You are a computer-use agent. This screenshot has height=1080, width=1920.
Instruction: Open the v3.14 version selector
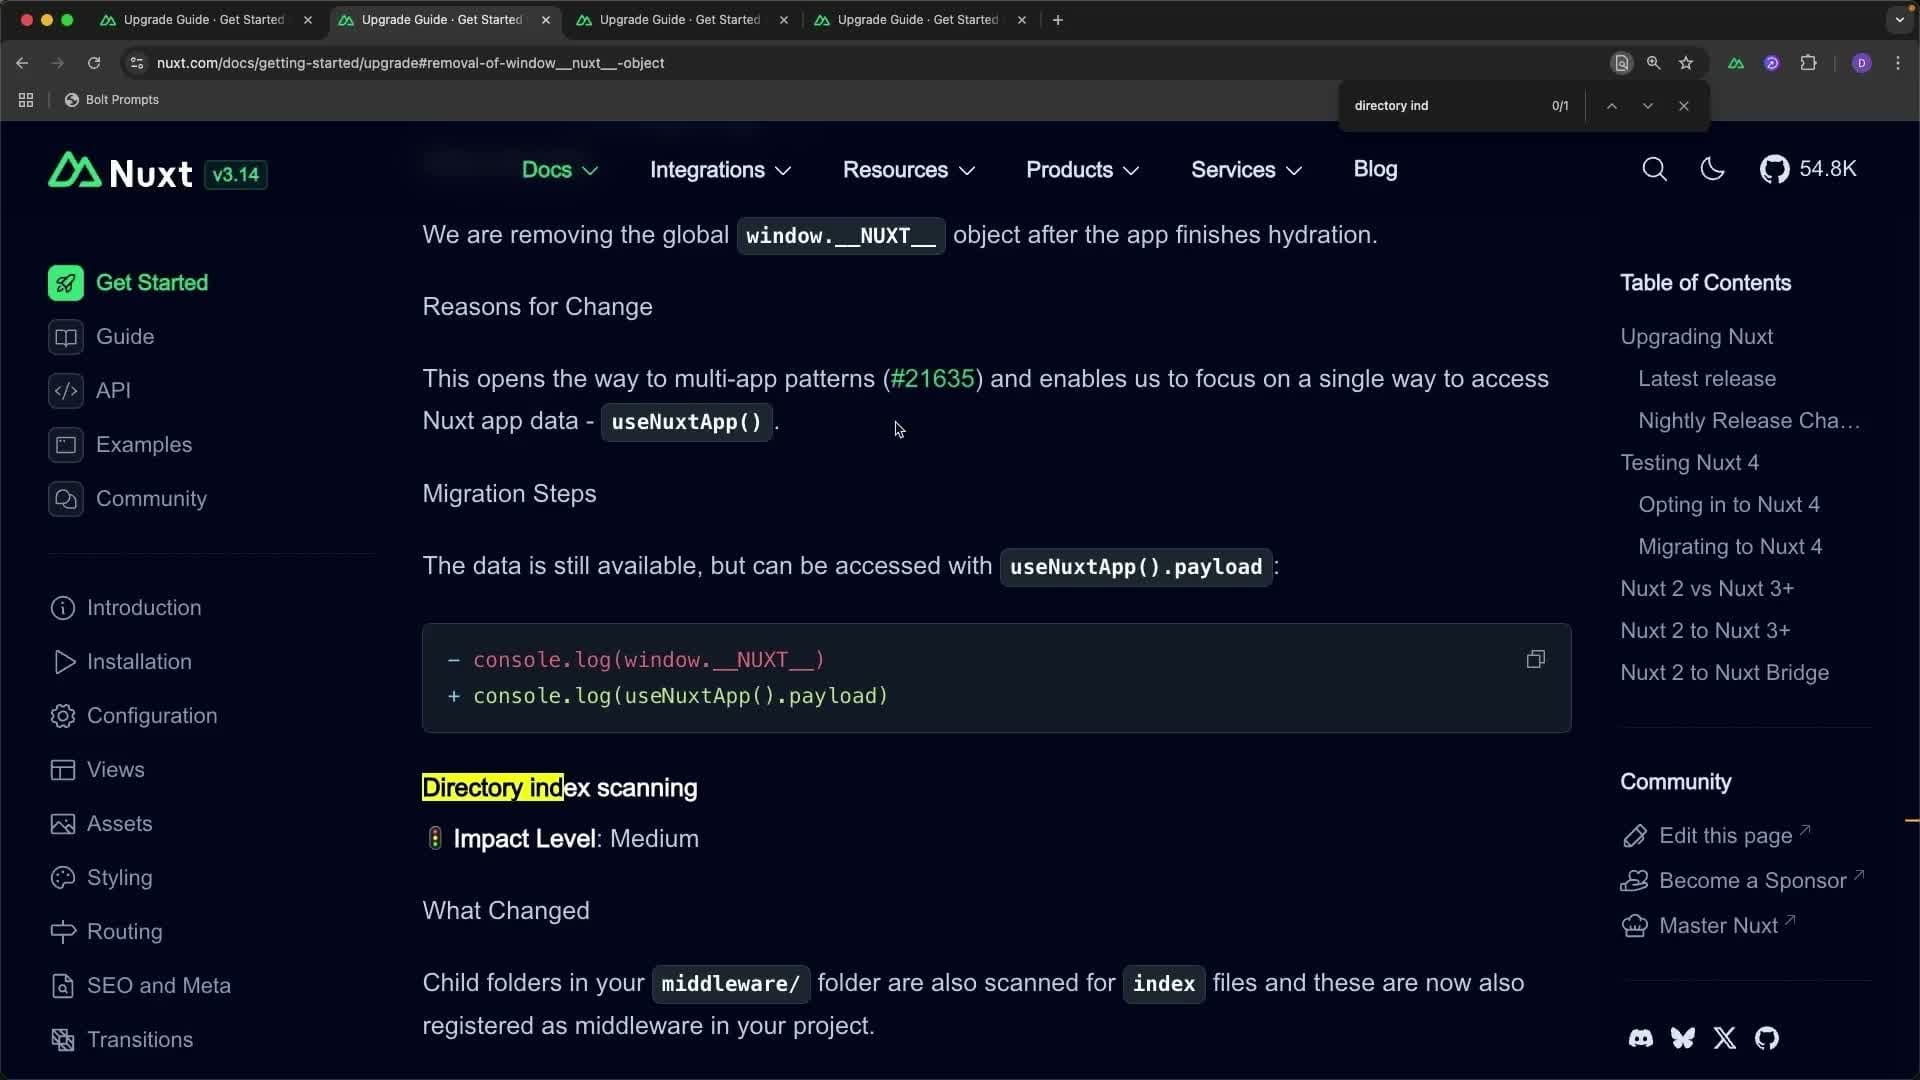coord(236,175)
